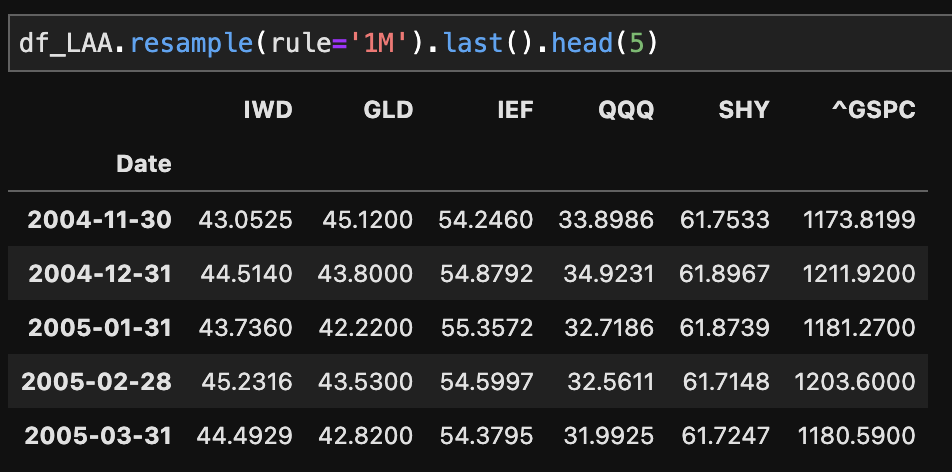The height and width of the screenshot is (472, 952).
Task: Click the GLD value 42.2200
Action: pyautogui.click(x=366, y=328)
